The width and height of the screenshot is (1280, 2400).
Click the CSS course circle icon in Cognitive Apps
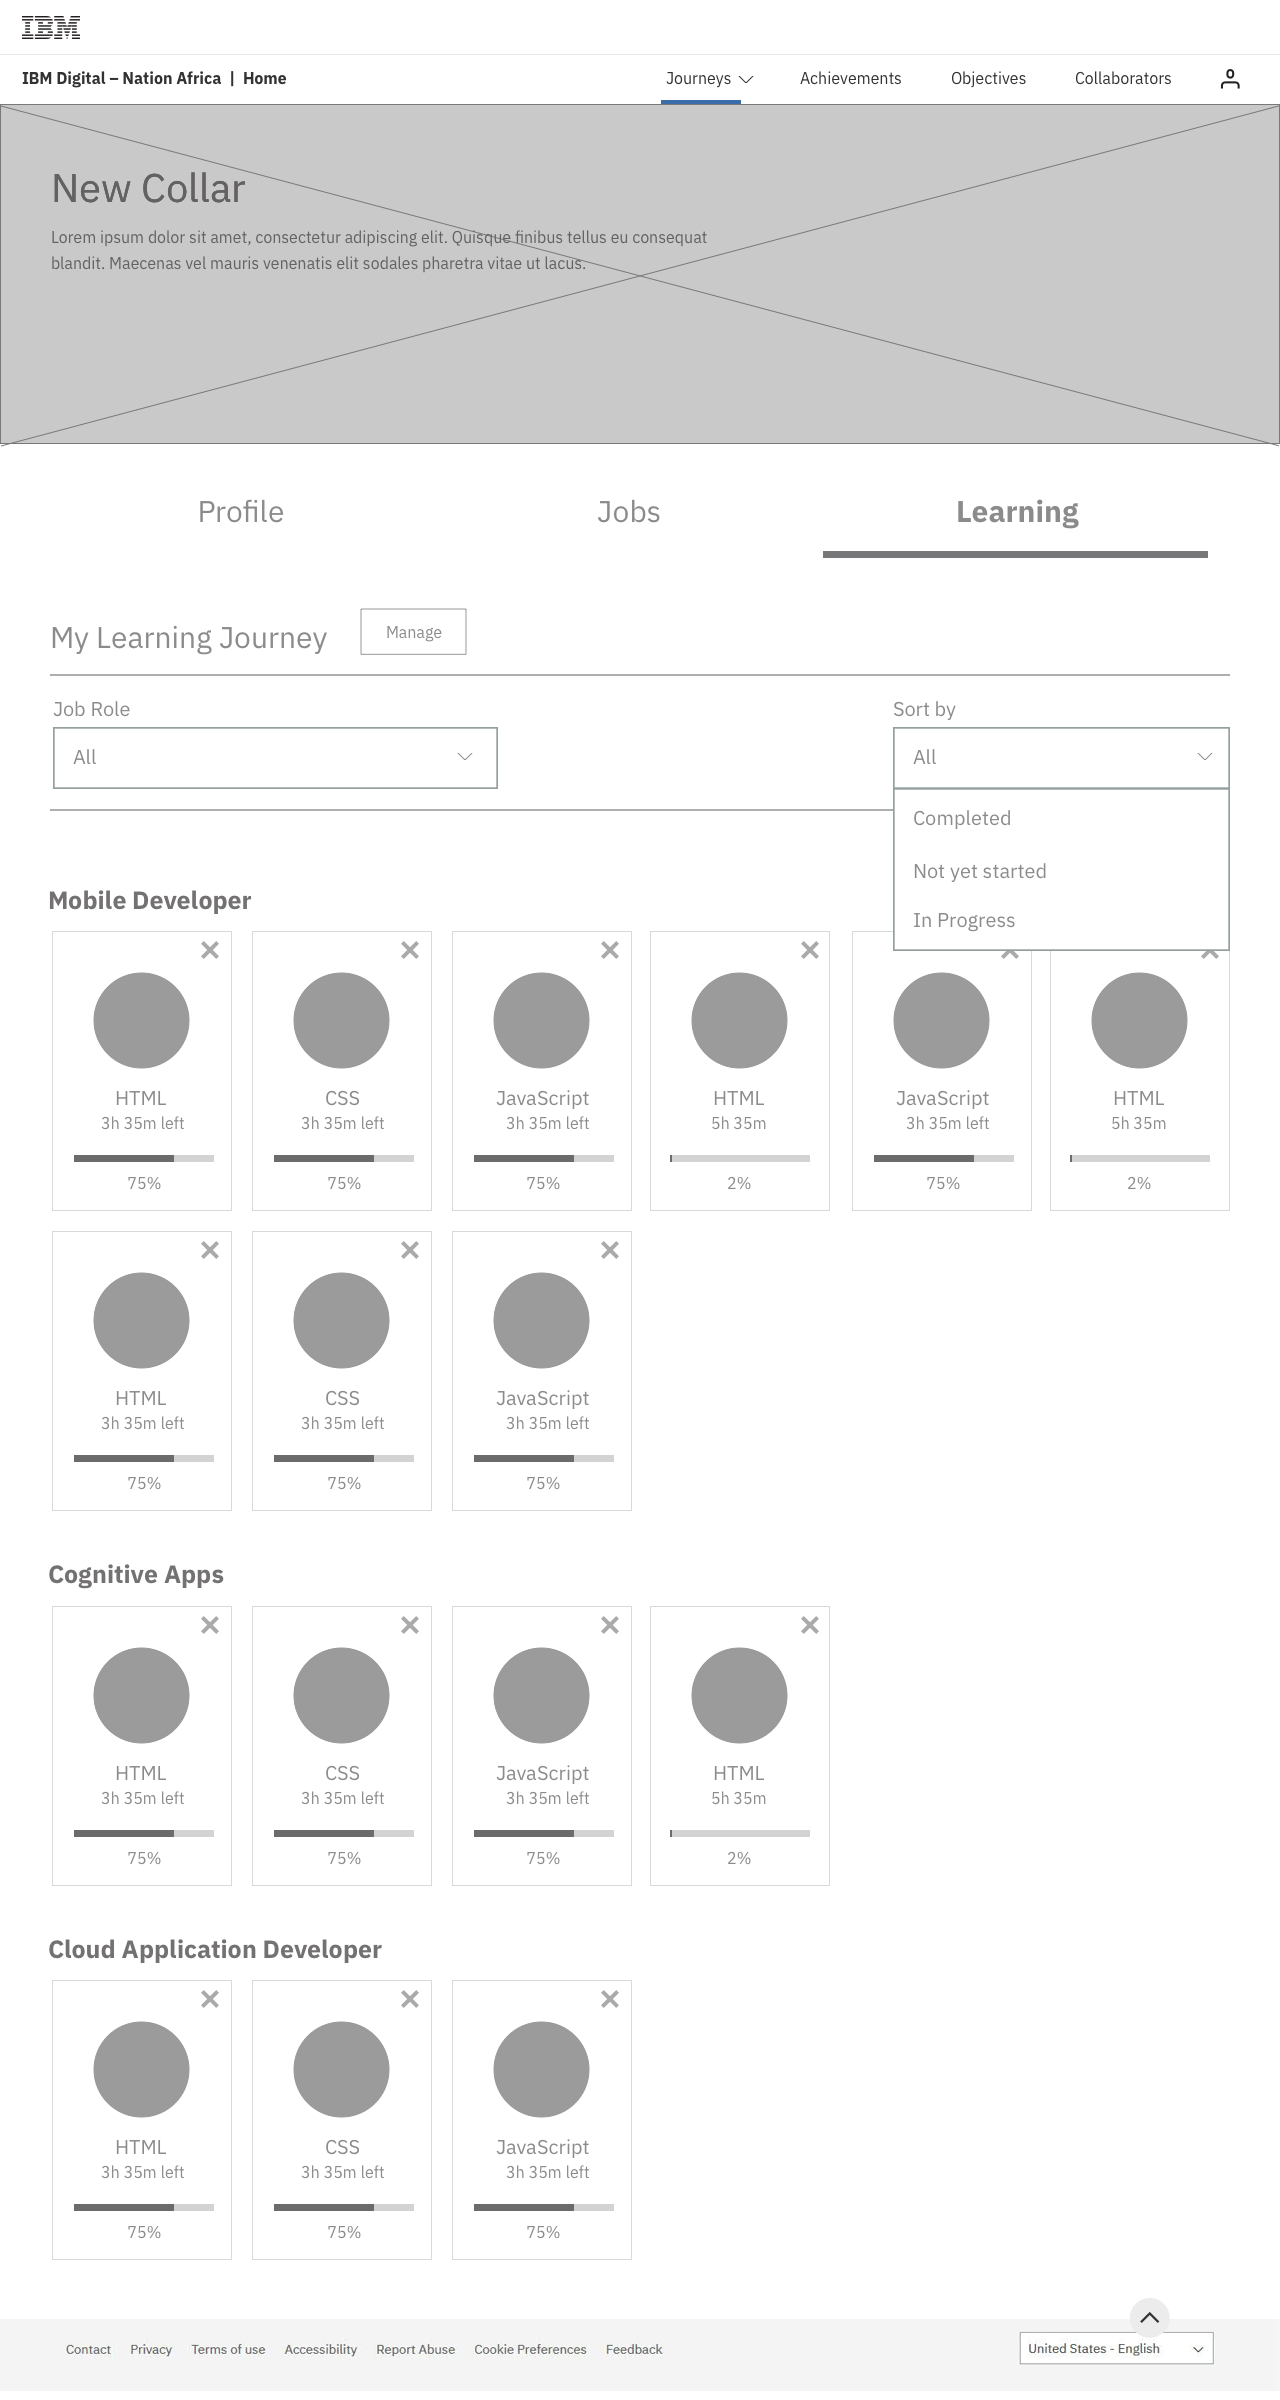(341, 1695)
